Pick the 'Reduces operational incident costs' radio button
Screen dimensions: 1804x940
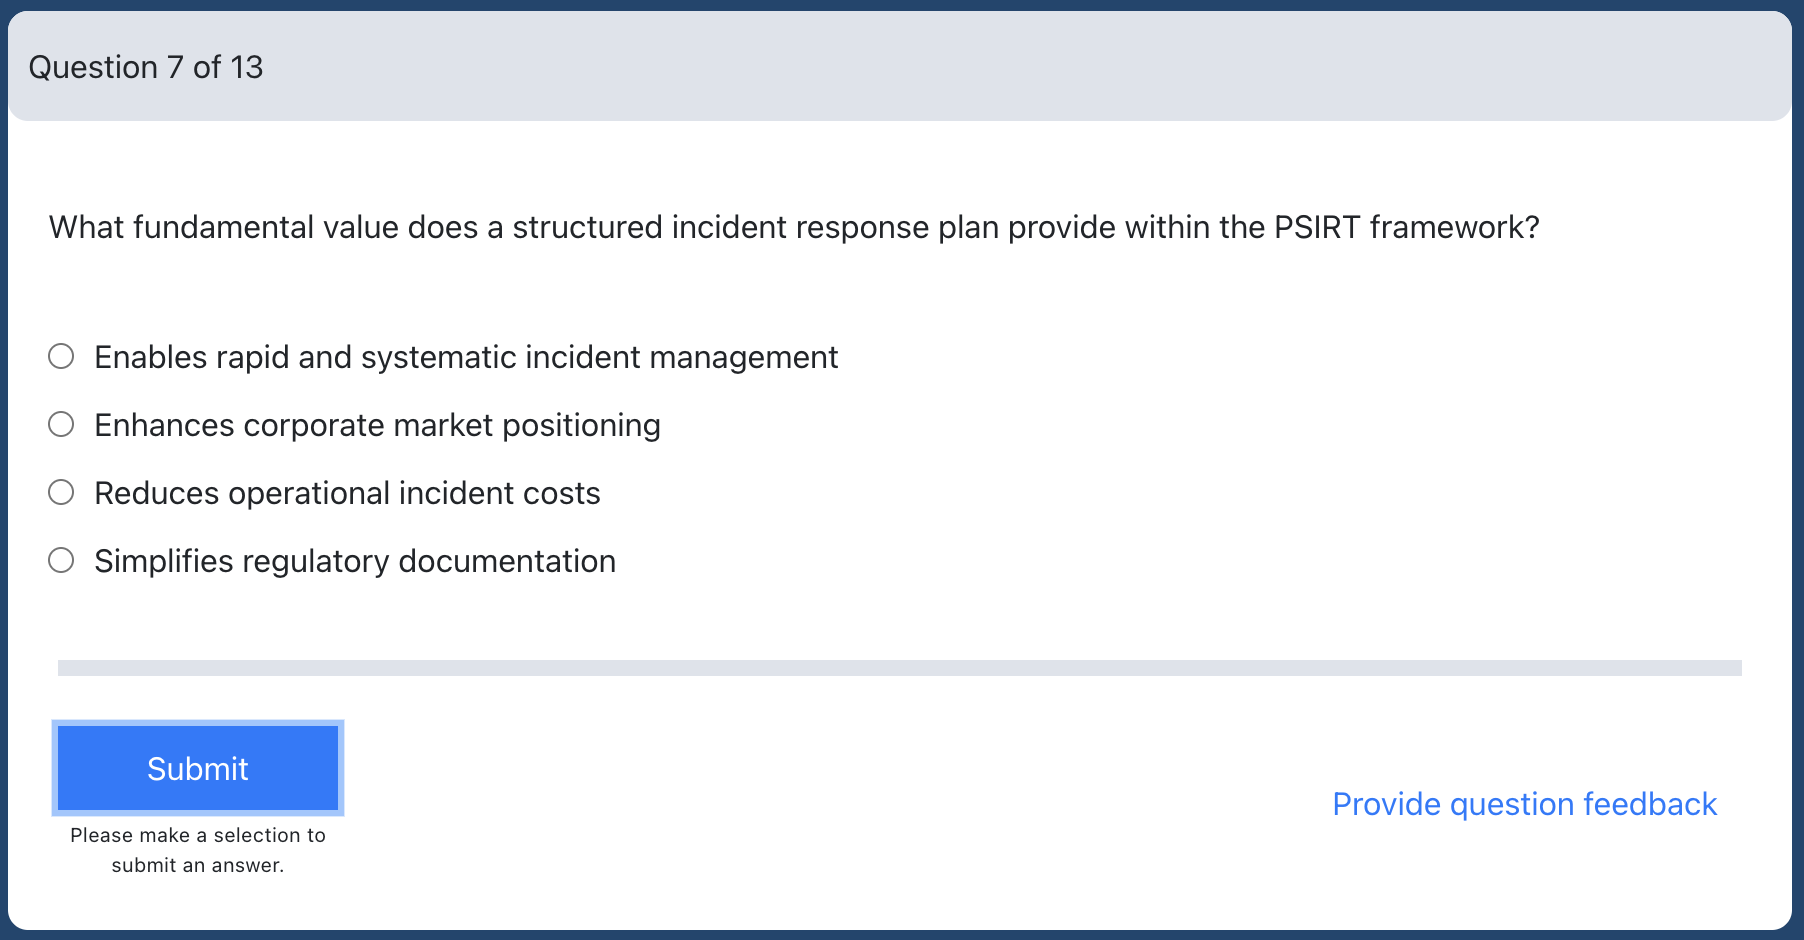tap(61, 492)
